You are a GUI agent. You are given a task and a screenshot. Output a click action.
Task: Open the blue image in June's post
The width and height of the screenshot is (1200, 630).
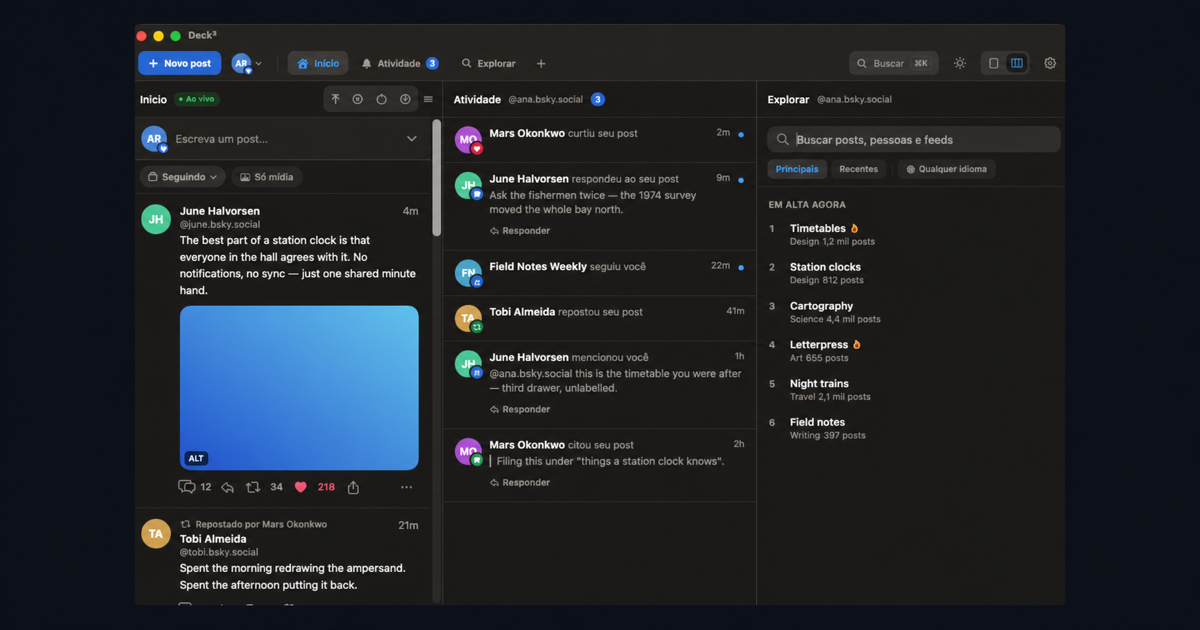[299, 388]
